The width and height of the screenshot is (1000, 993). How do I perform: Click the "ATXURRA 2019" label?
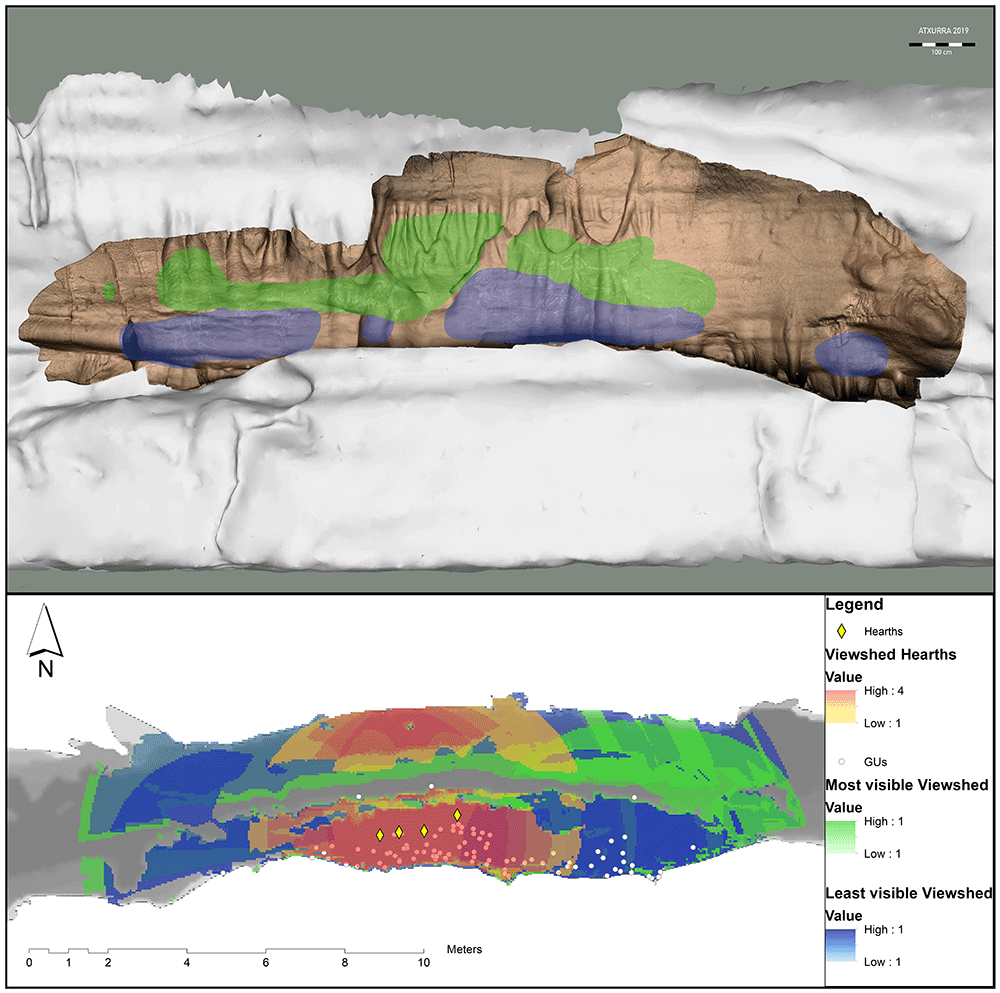click(943, 31)
